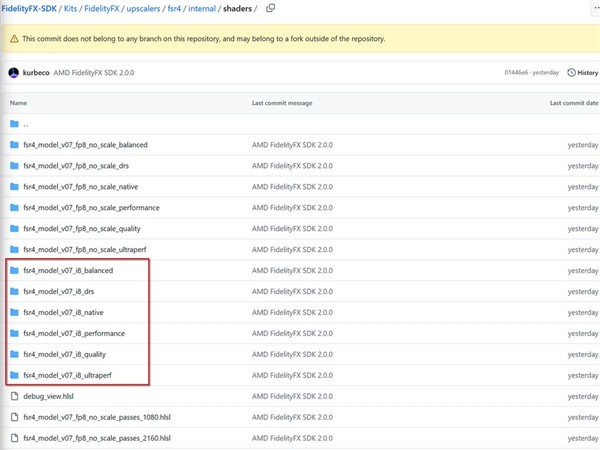This screenshot has width=600, height=450.
Task: Open fsr4_model_v07_i8_drs folder
Action: coord(59,292)
